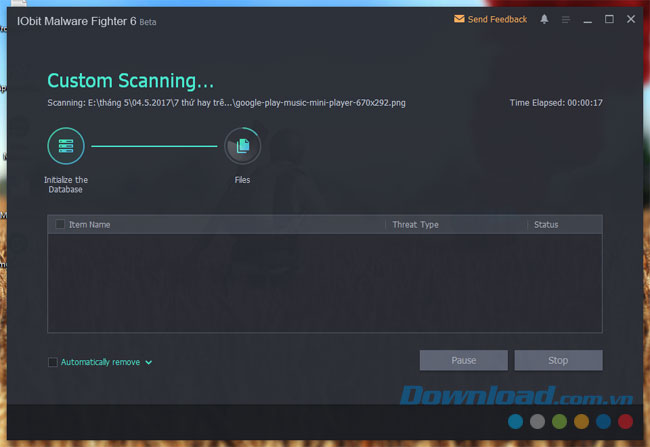
Task: Sort by Status column header
Action: click(x=546, y=225)
